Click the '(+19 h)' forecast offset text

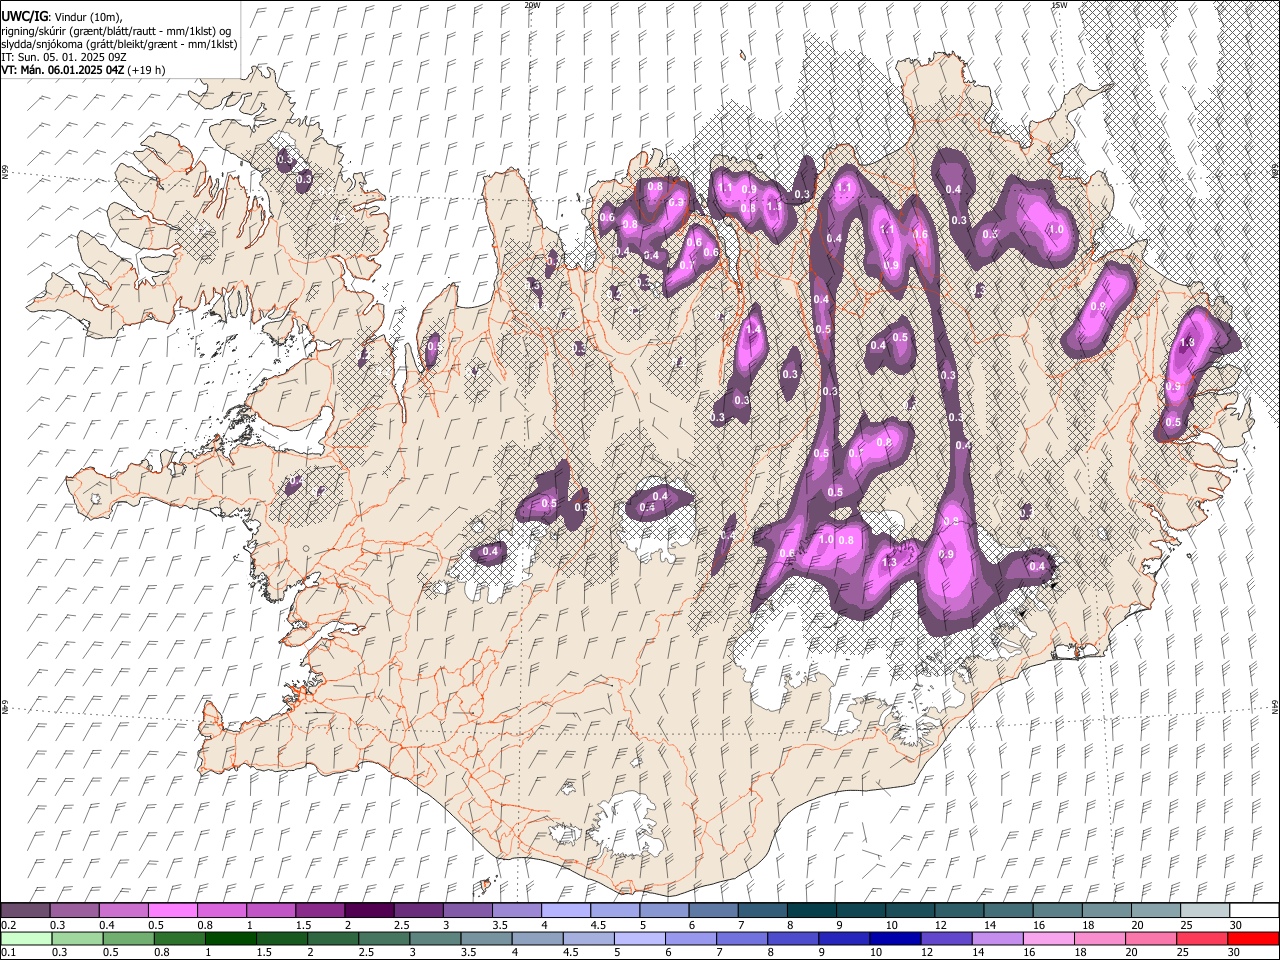click(x=146, y=70)
